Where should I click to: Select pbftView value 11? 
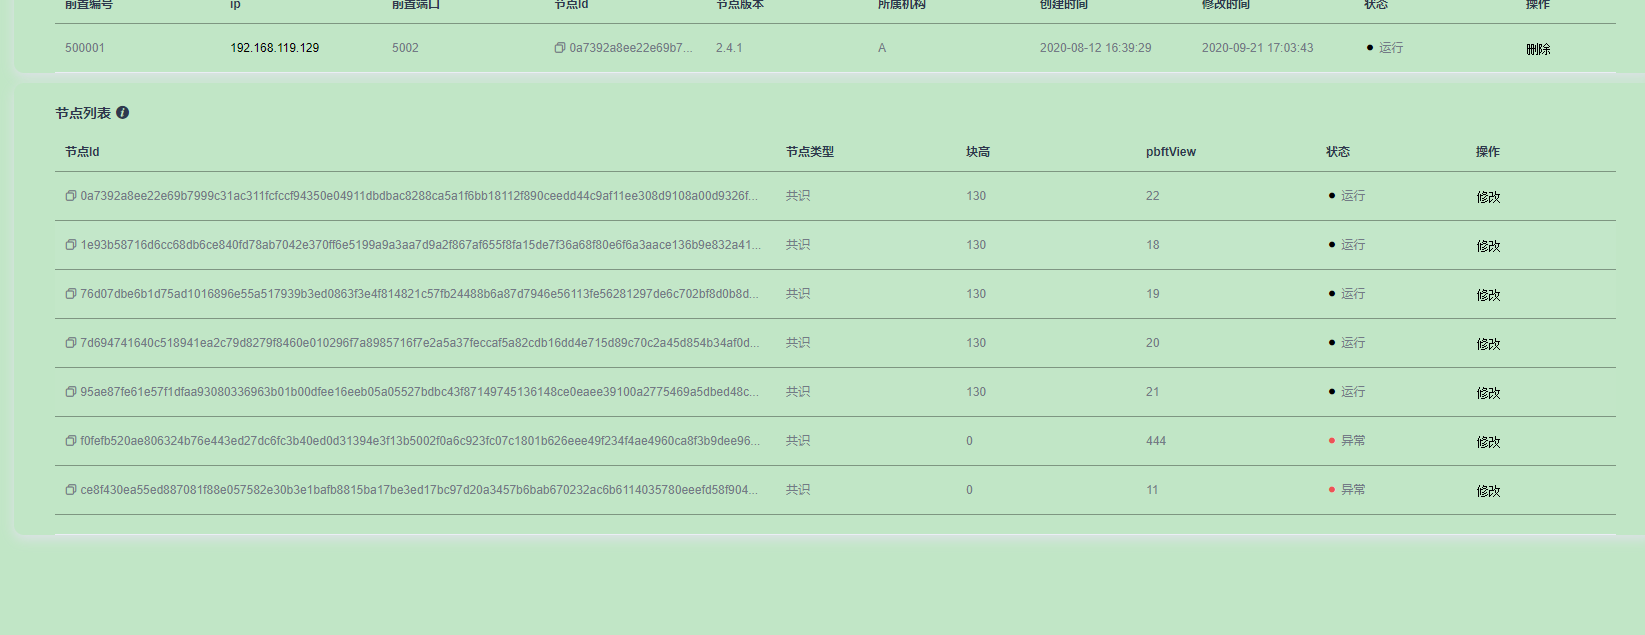(1152, 490)
